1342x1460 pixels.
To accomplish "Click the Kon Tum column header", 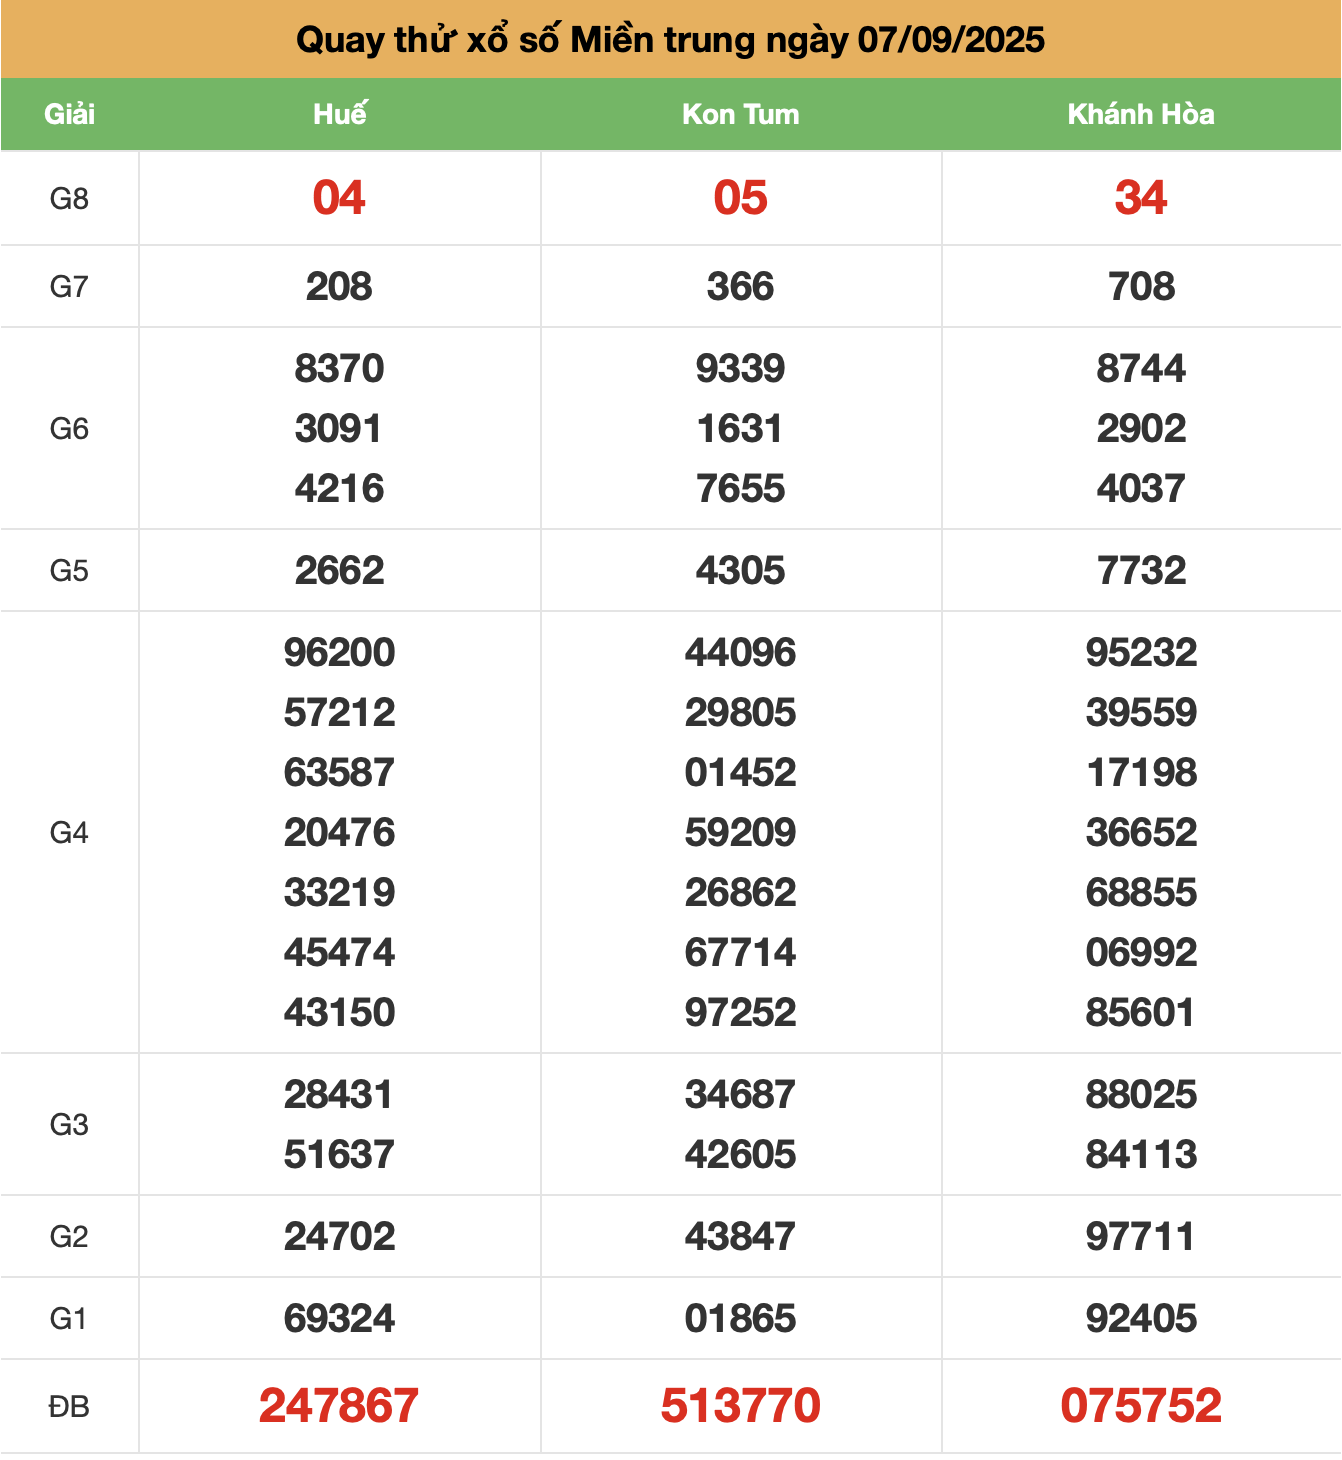I will click(x=740, y=114).
